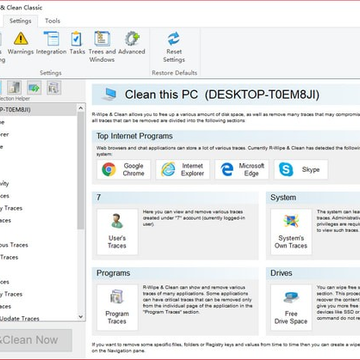
Task: Click the Selection Helper icon with green arrows
Action: [x=34, y=88]
